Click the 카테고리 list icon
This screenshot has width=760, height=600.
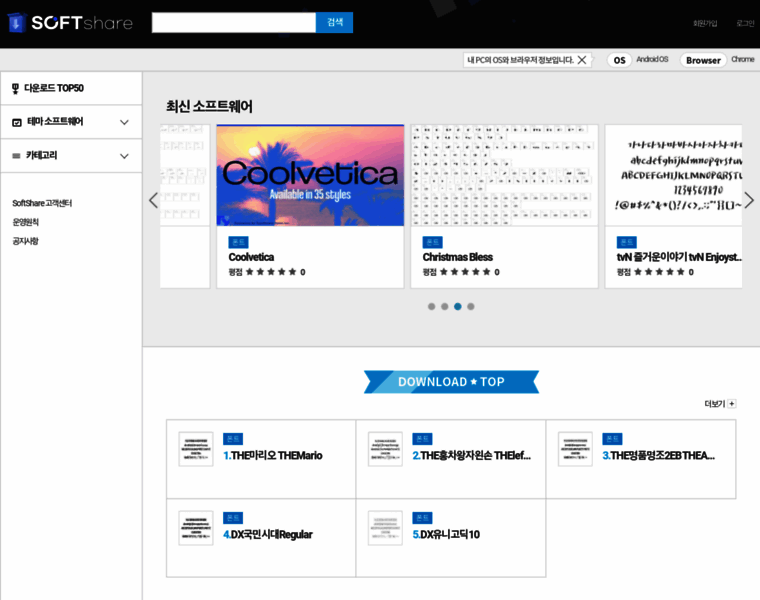click(16, 156)
